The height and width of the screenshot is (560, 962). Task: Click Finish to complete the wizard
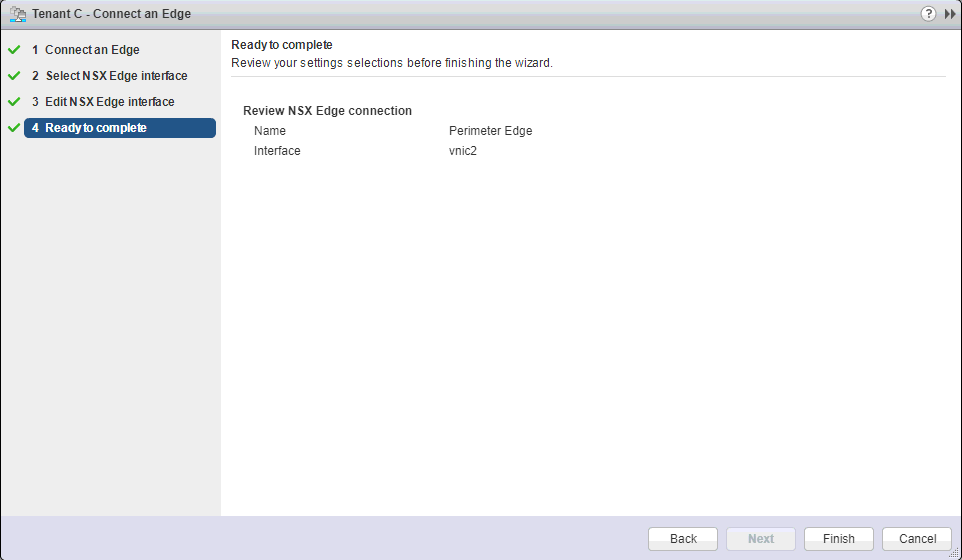(x=838, y=539)
